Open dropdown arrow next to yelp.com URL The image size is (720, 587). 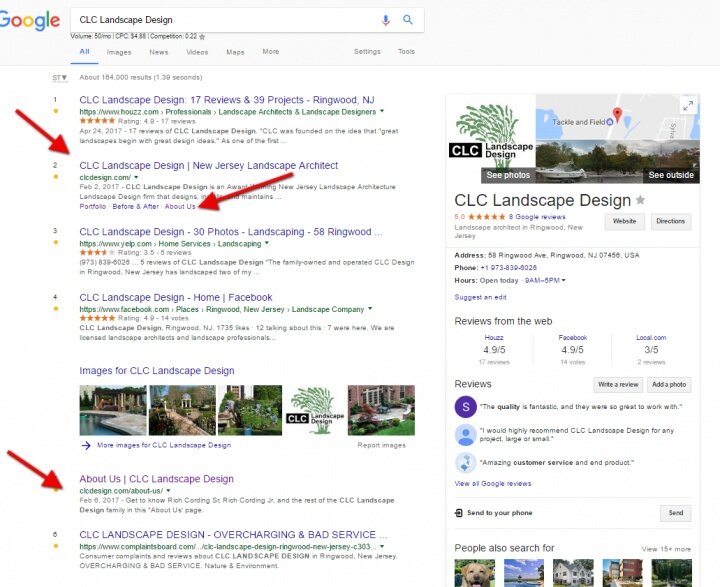[x=267, y=243]
